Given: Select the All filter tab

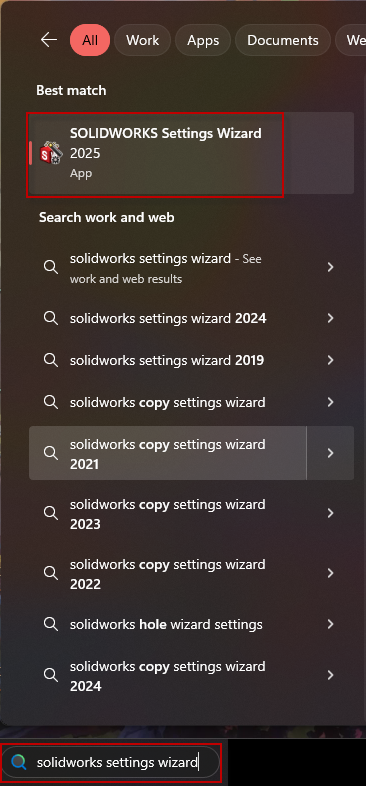Looking at the screenshot, I should pyautogui.click(x=90, y=40).
